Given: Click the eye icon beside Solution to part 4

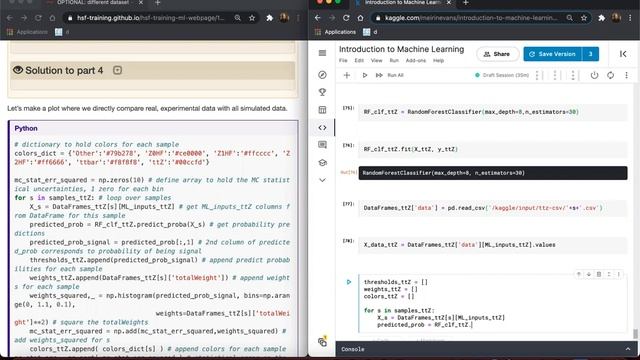Looking at the screenshot, I should coord(18,70).
